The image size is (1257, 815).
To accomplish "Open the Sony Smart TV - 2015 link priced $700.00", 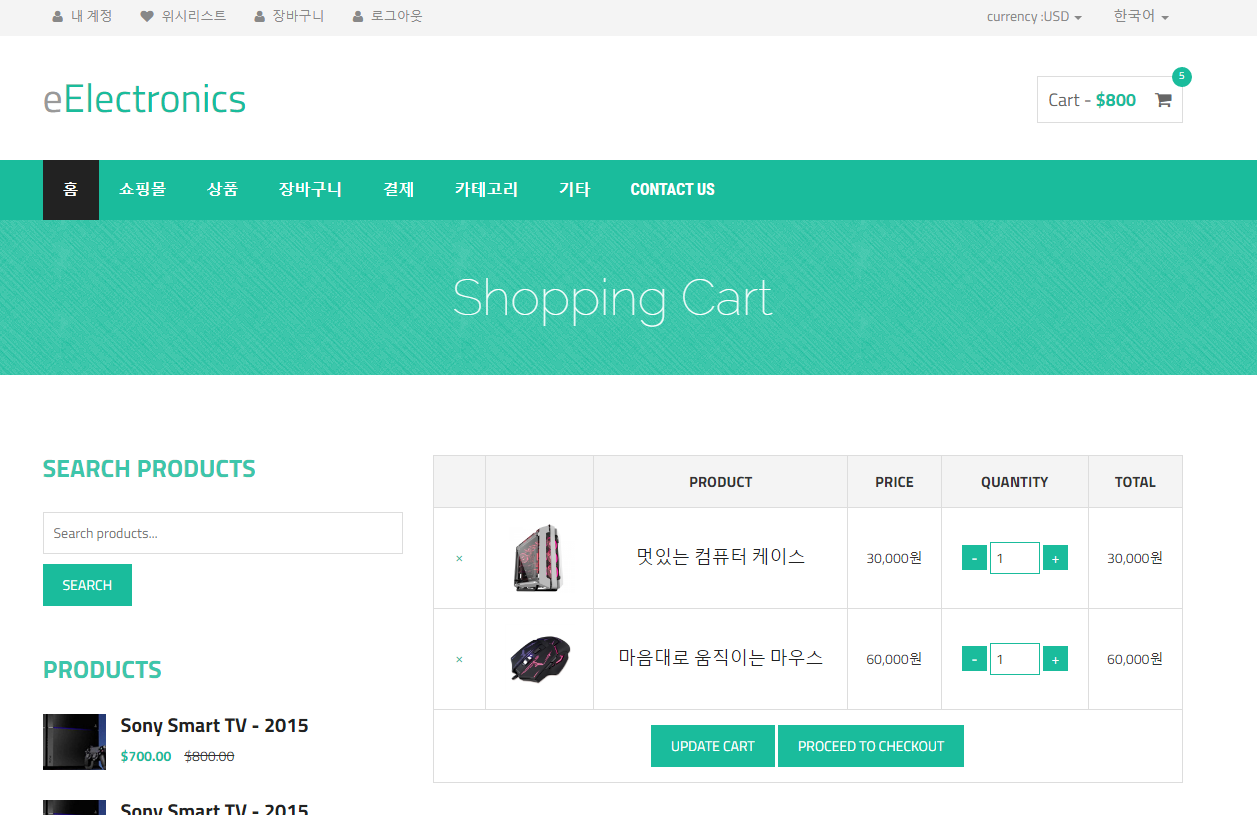I will point(214,726).
